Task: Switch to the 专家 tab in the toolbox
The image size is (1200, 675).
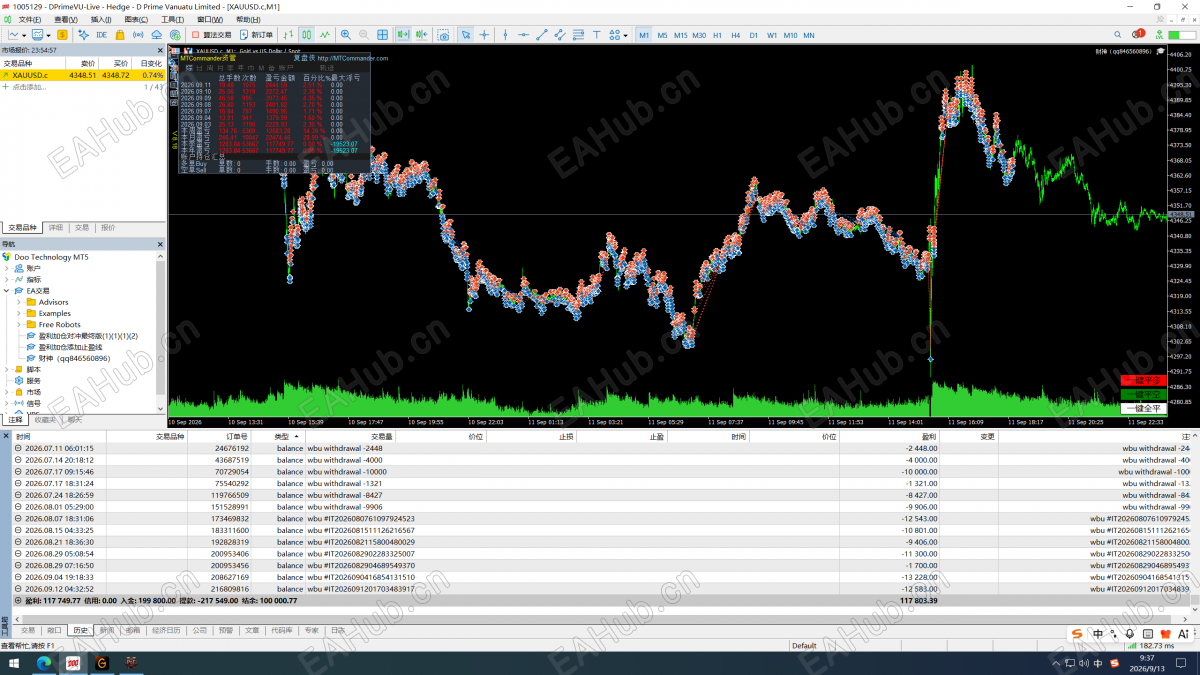Action: (x=312, y=631)
